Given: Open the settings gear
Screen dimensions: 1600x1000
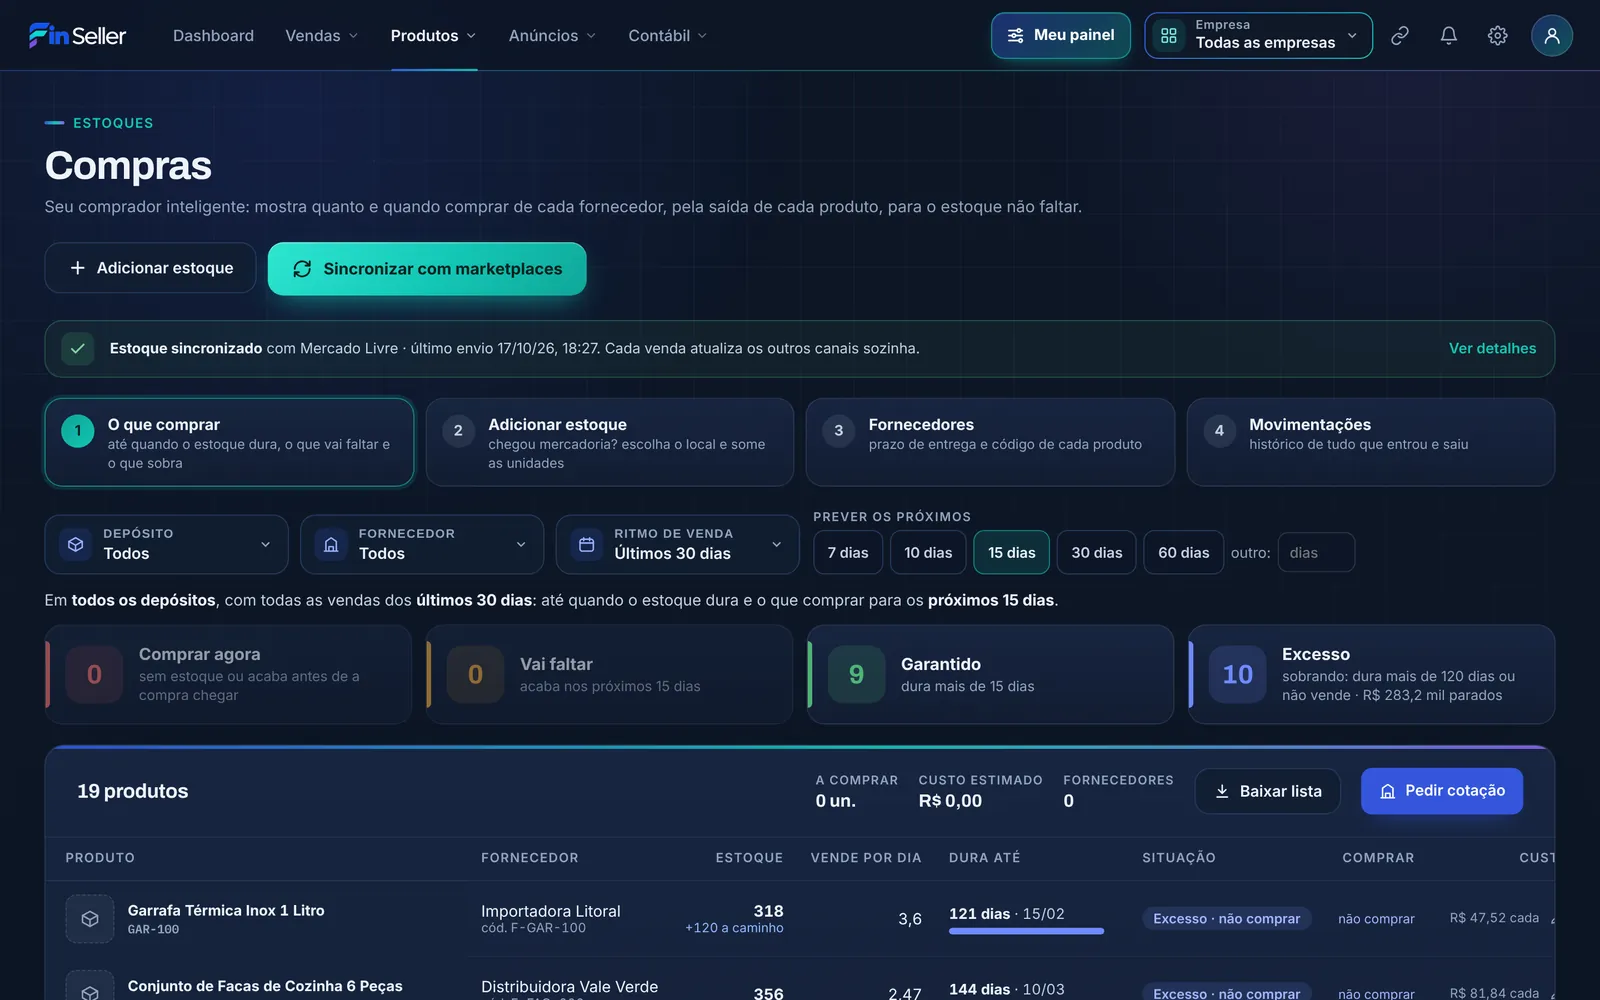Looking at the screenshot, I should point(1497,36).
